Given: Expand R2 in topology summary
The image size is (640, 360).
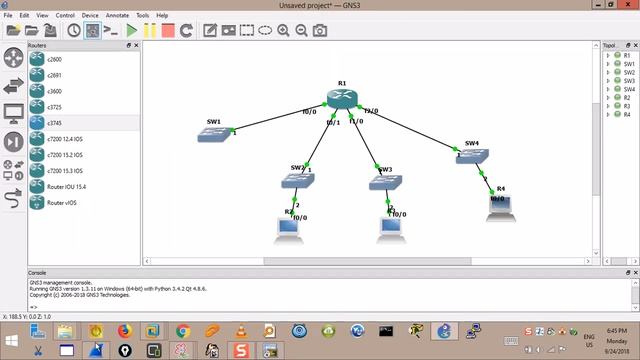Looking at the screenshot, I should tap(608, 98).
